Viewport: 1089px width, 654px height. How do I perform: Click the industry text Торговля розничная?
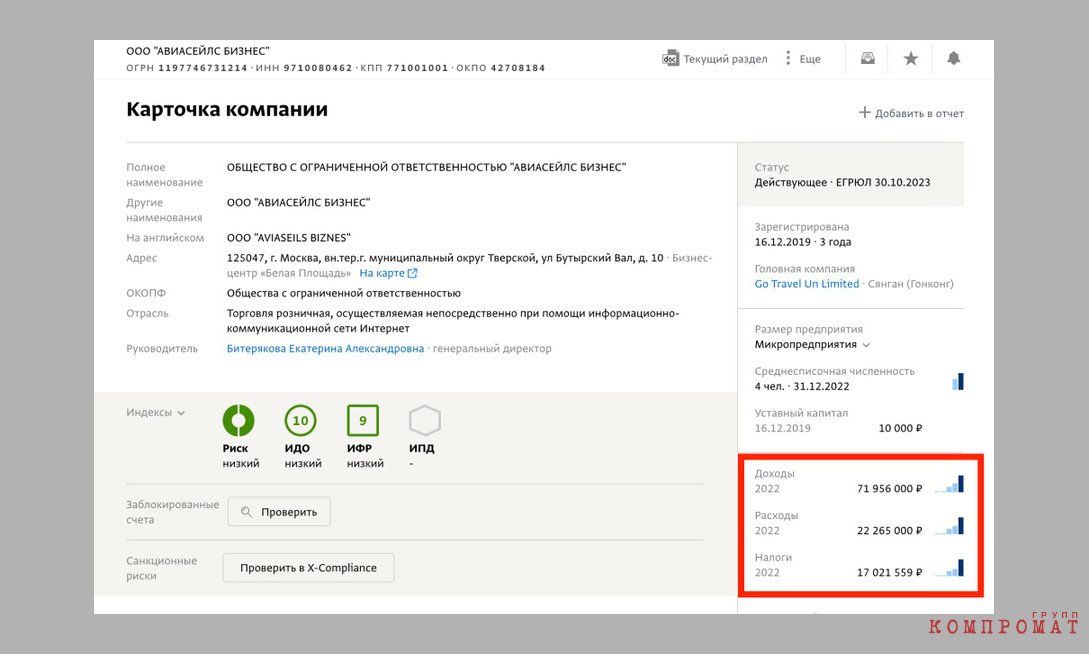[x=279, y=314]
